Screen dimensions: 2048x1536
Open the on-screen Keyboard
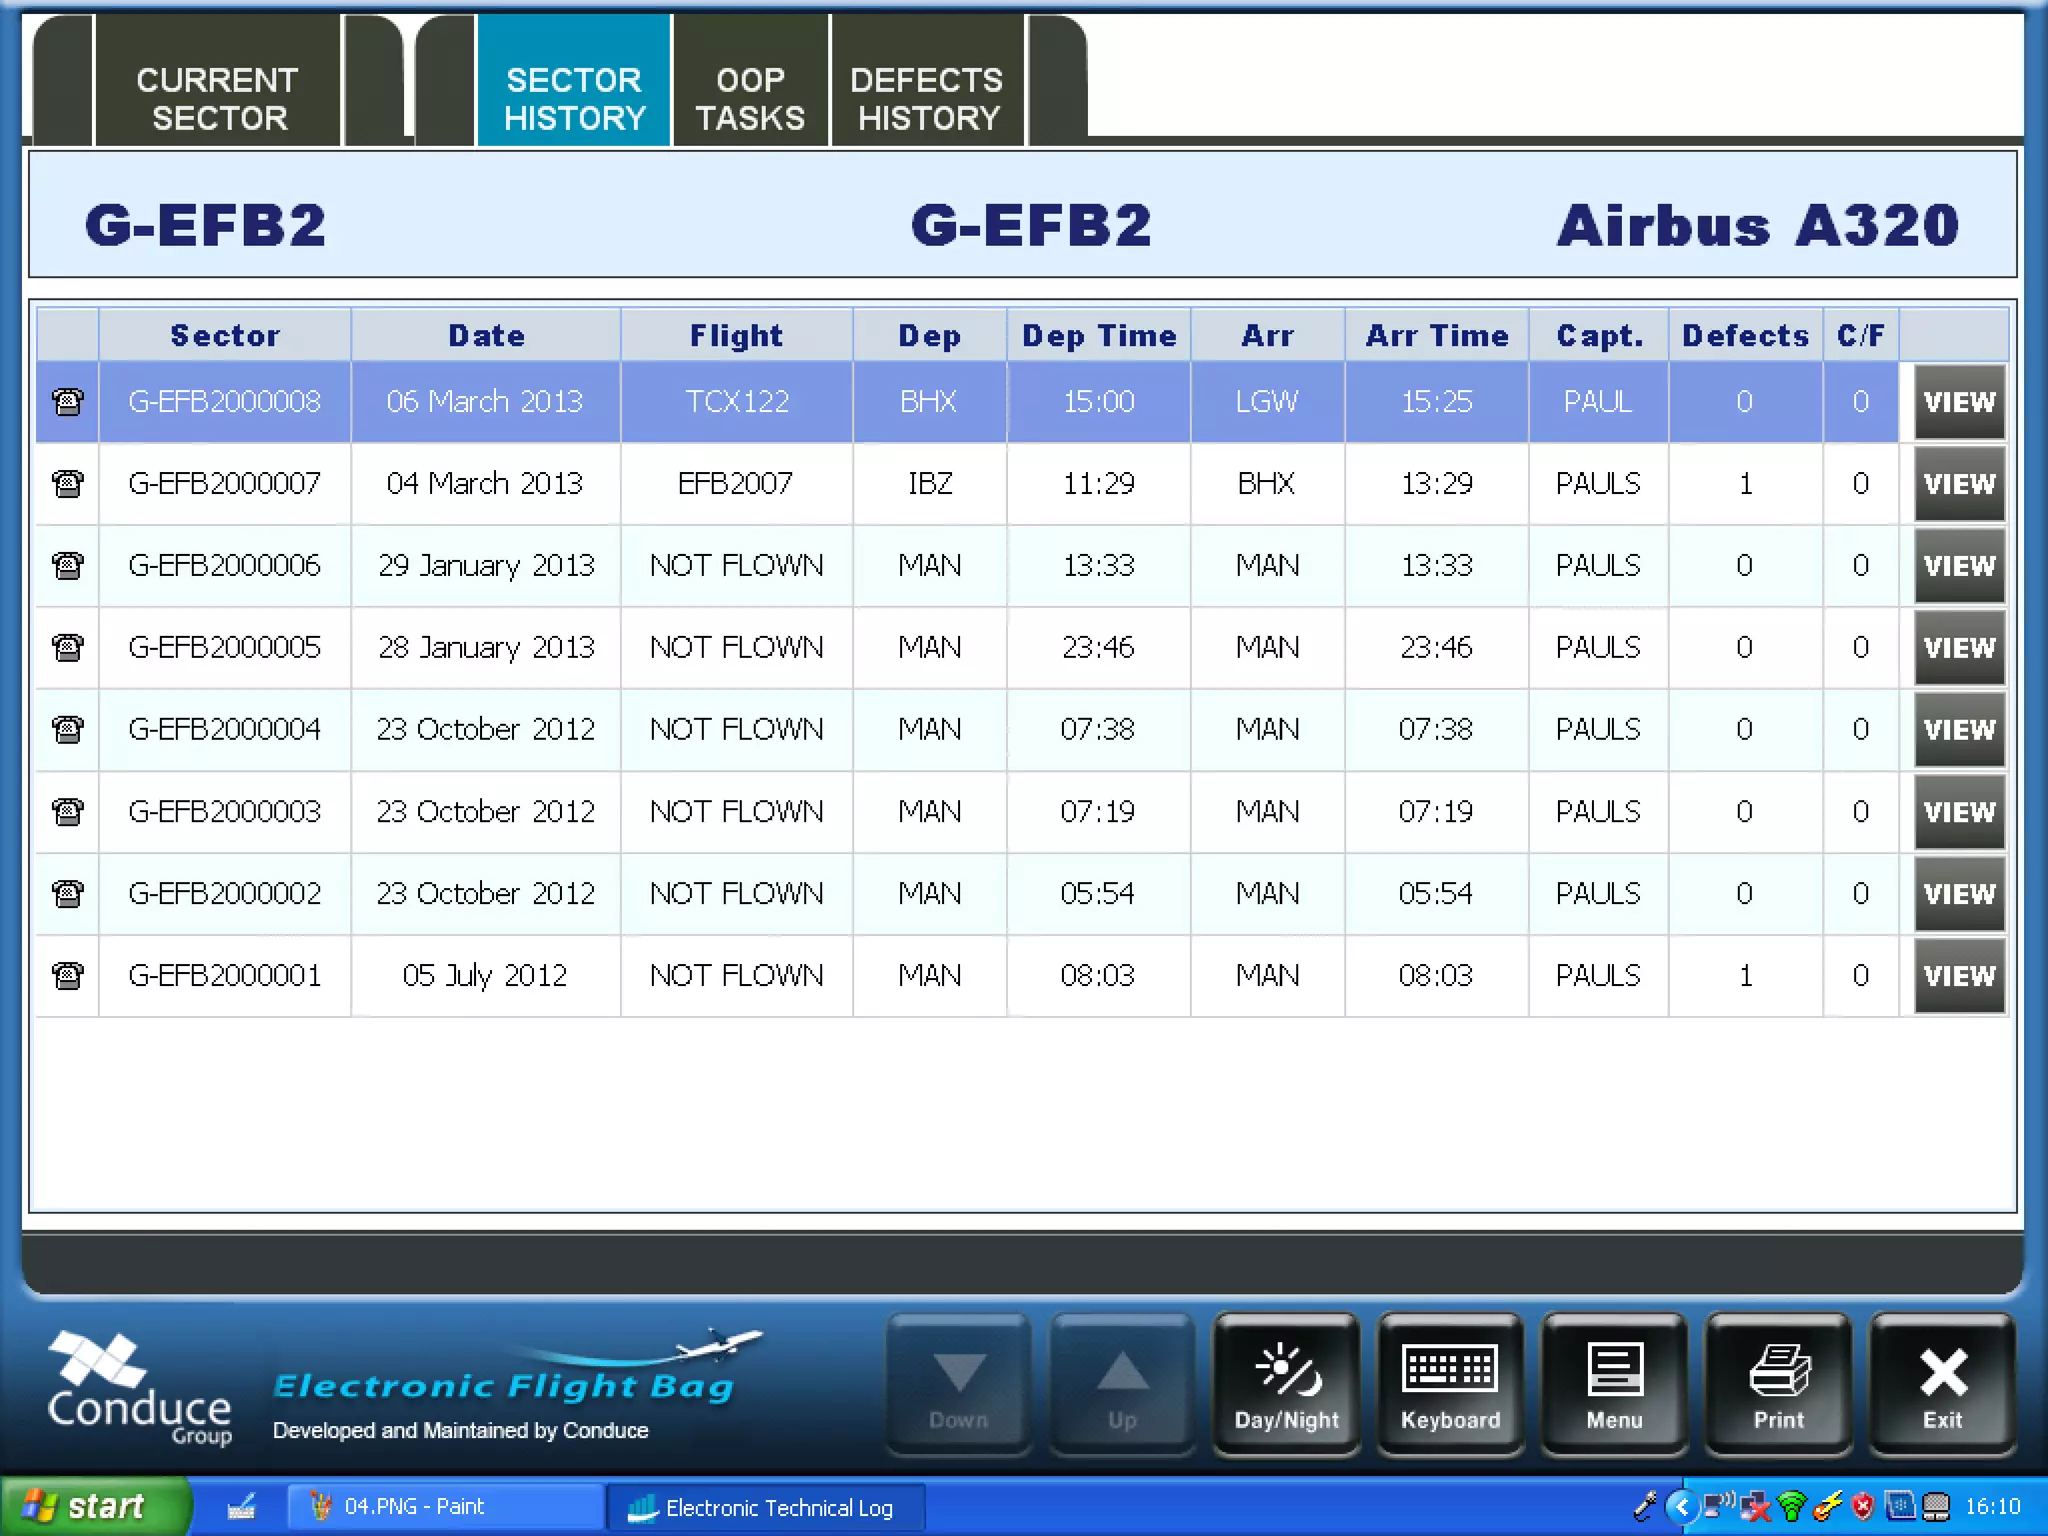[x=1450, y=1385]
